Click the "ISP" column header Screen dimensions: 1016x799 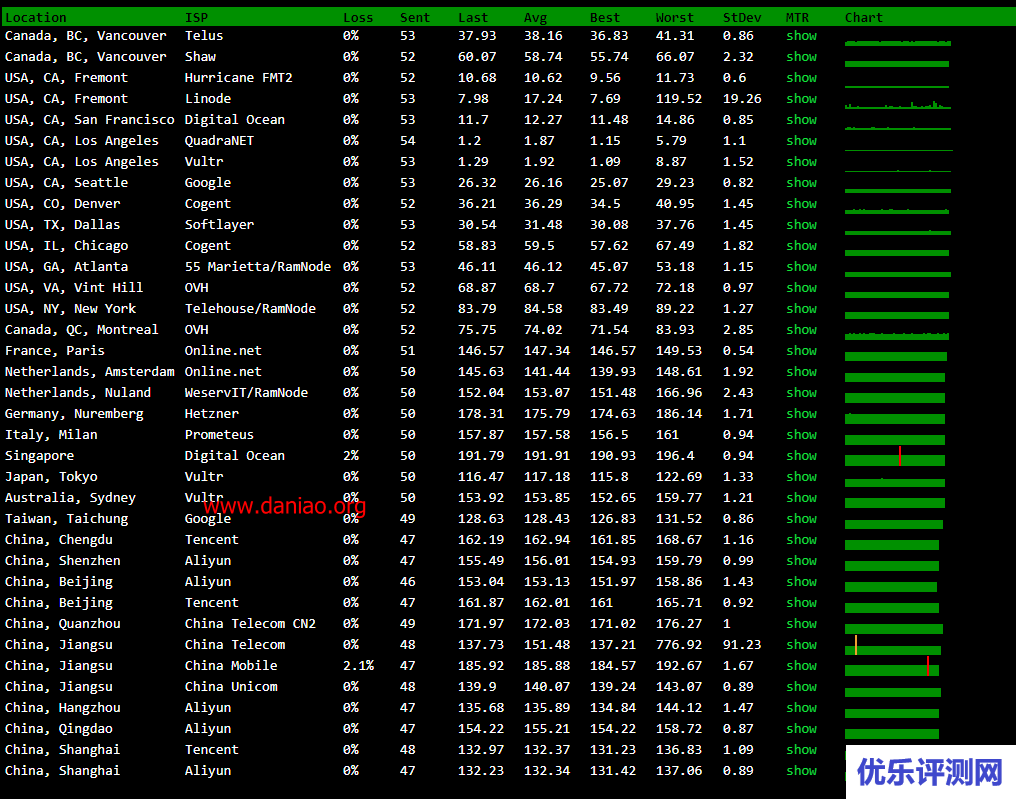[x=196, y=17]
